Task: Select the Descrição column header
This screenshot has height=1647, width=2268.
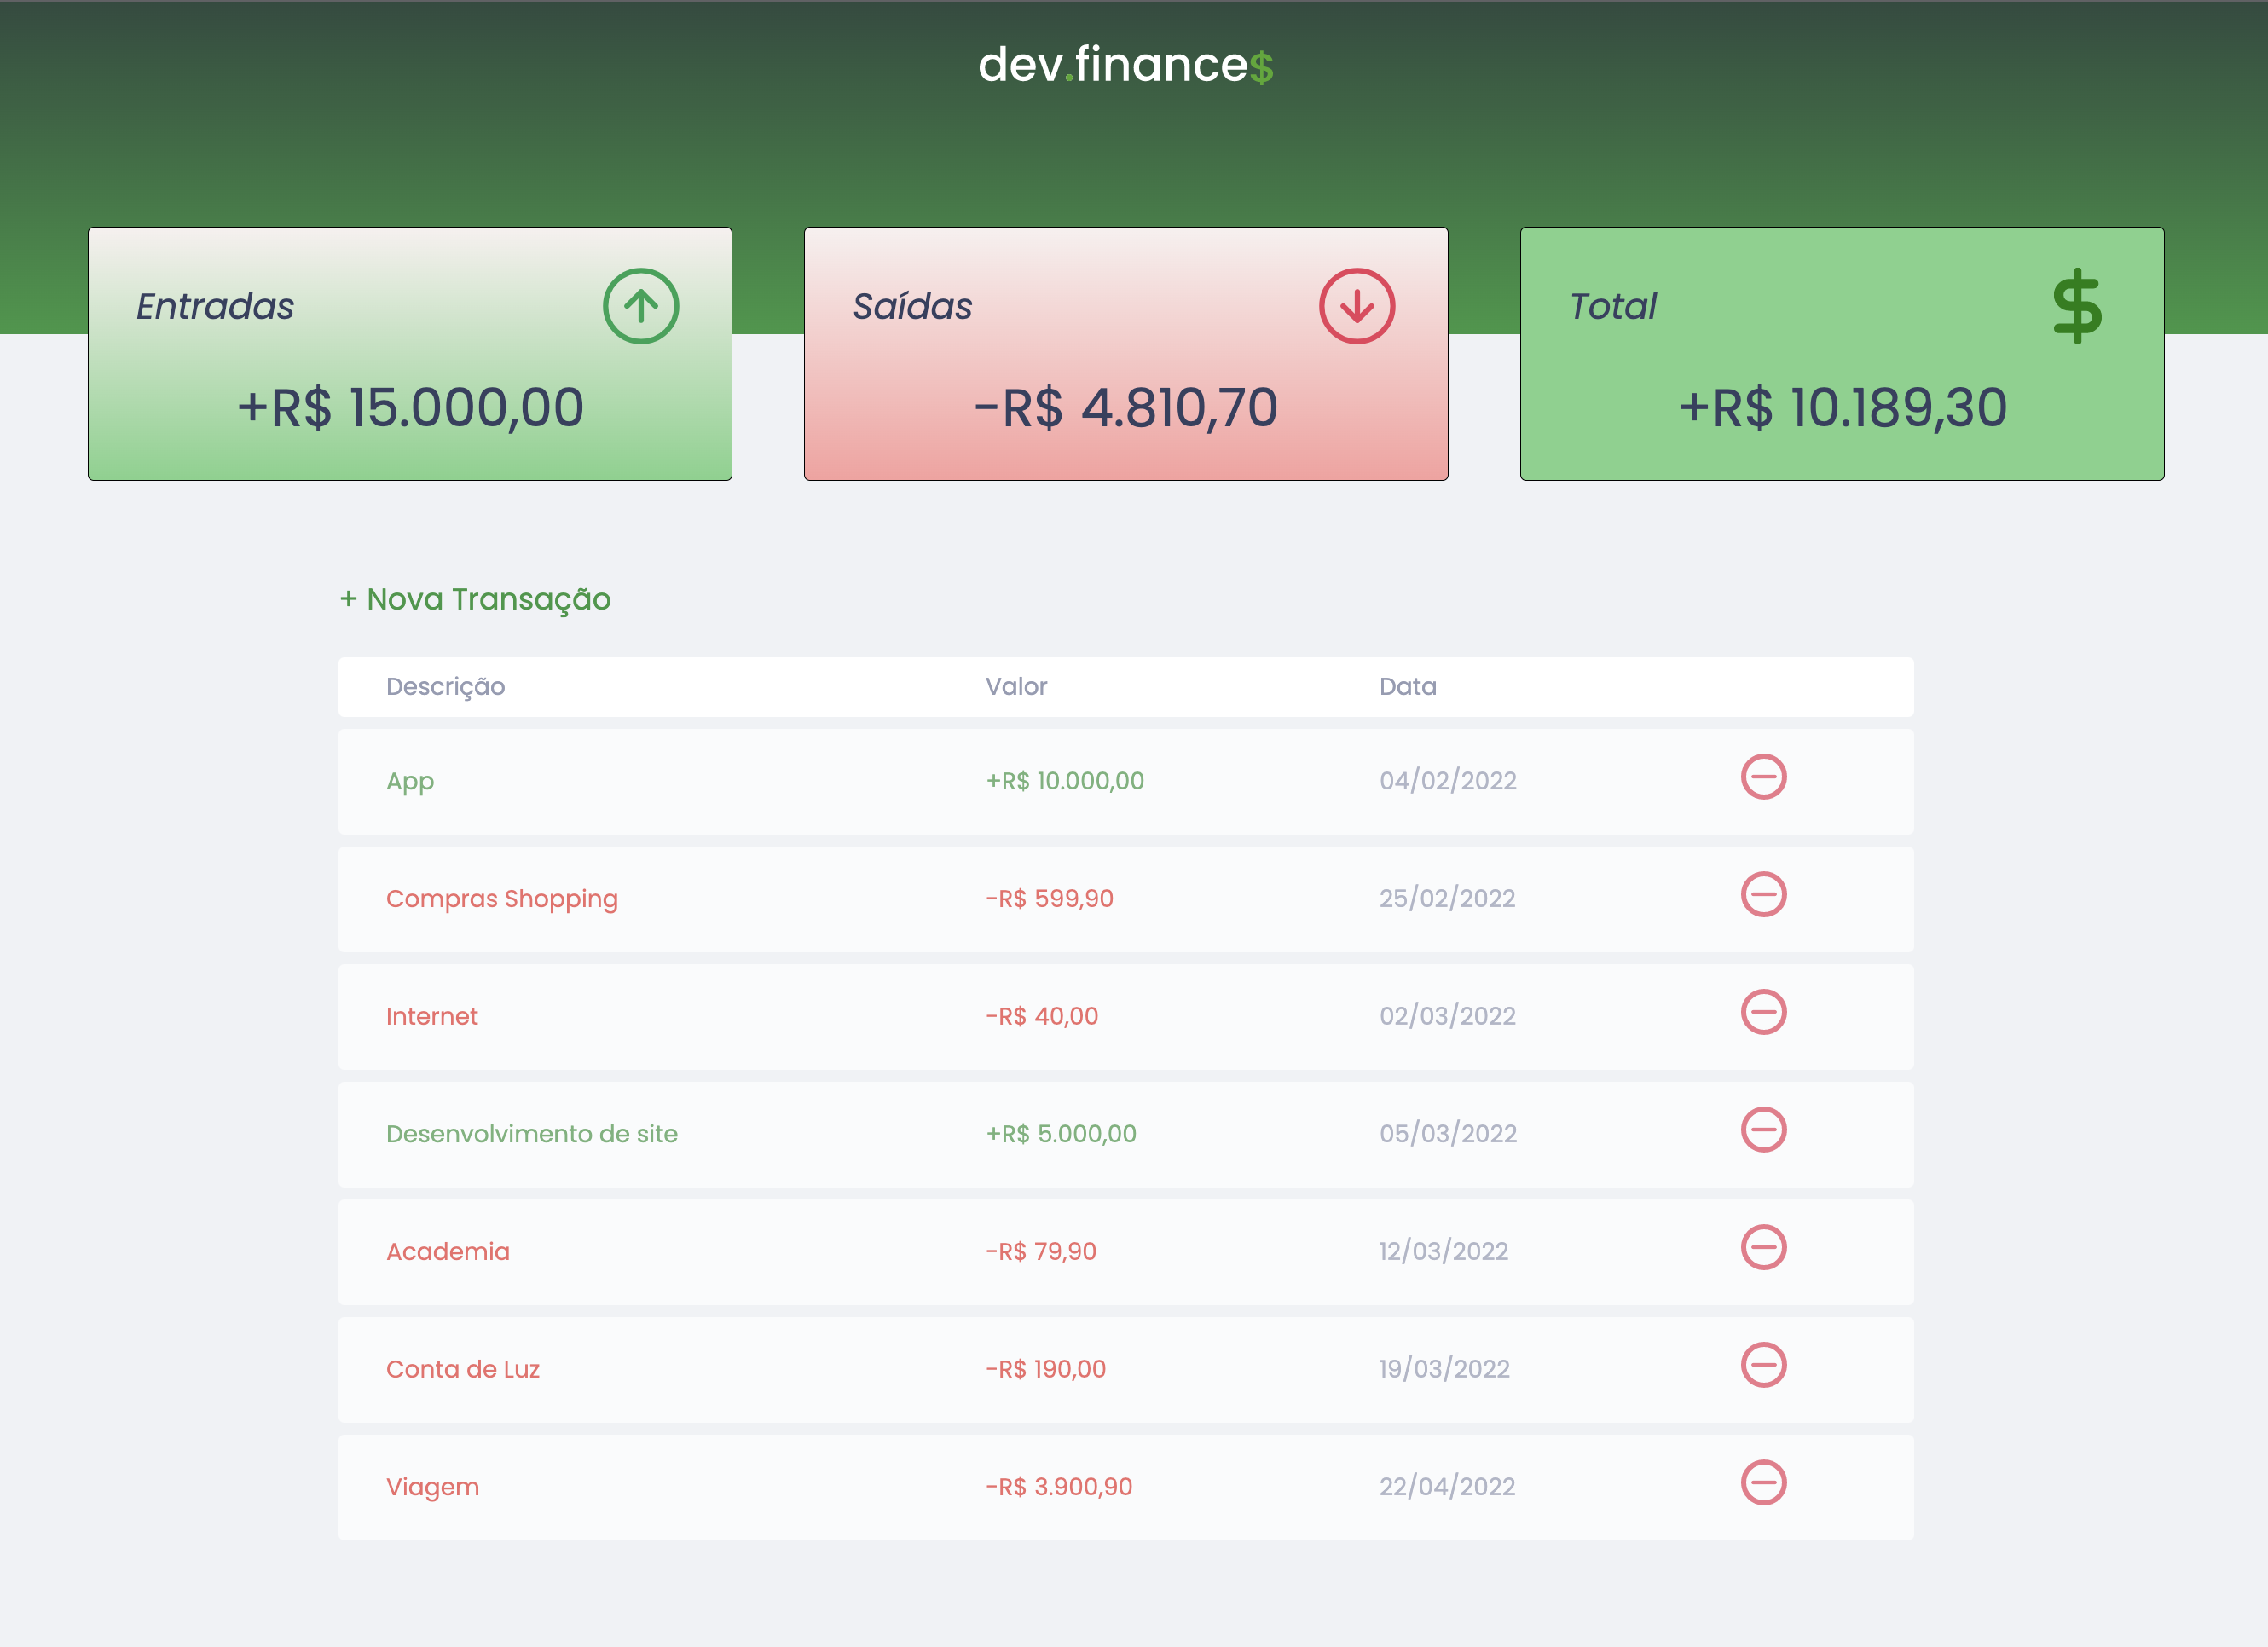Action: coord(445,687)
